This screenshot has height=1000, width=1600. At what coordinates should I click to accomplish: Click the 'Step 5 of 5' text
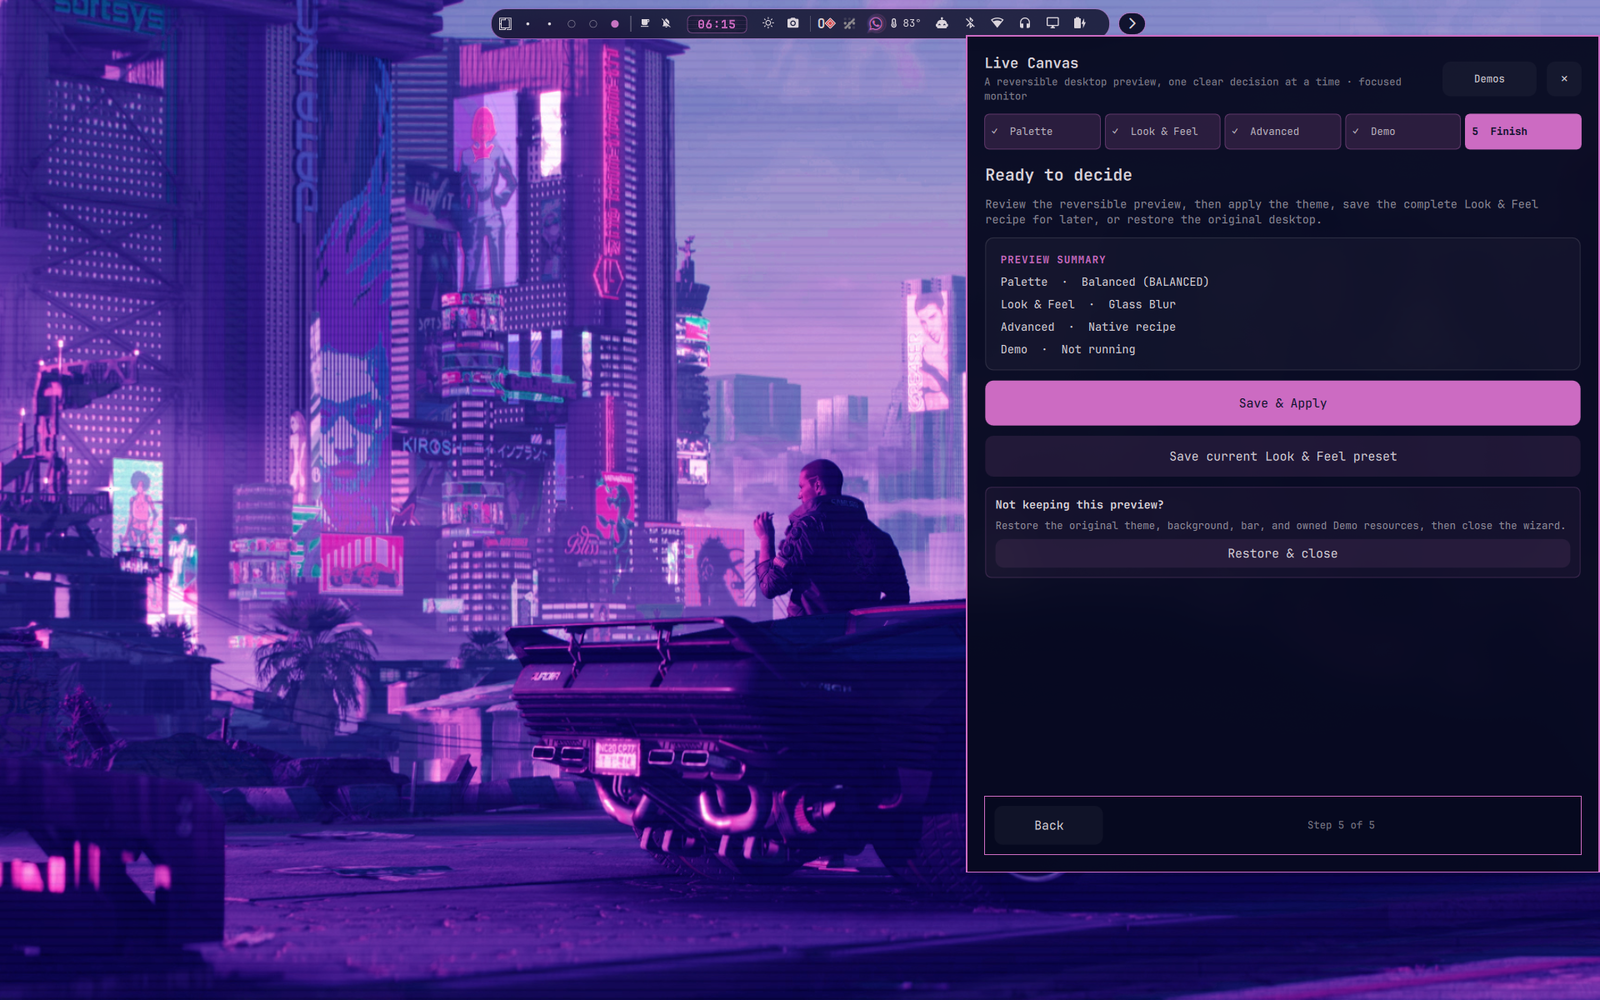pyautogui.click(x=1341, y=825)
